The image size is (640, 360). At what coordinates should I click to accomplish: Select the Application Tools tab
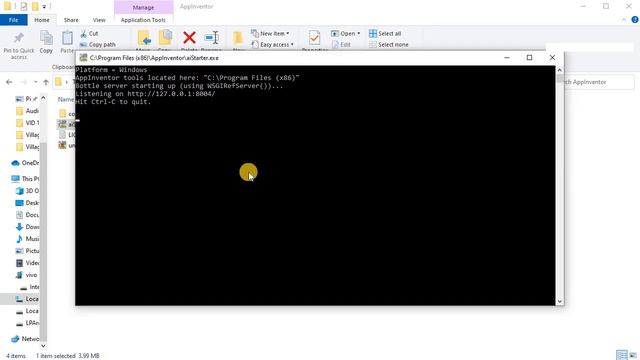coord(143,20)
